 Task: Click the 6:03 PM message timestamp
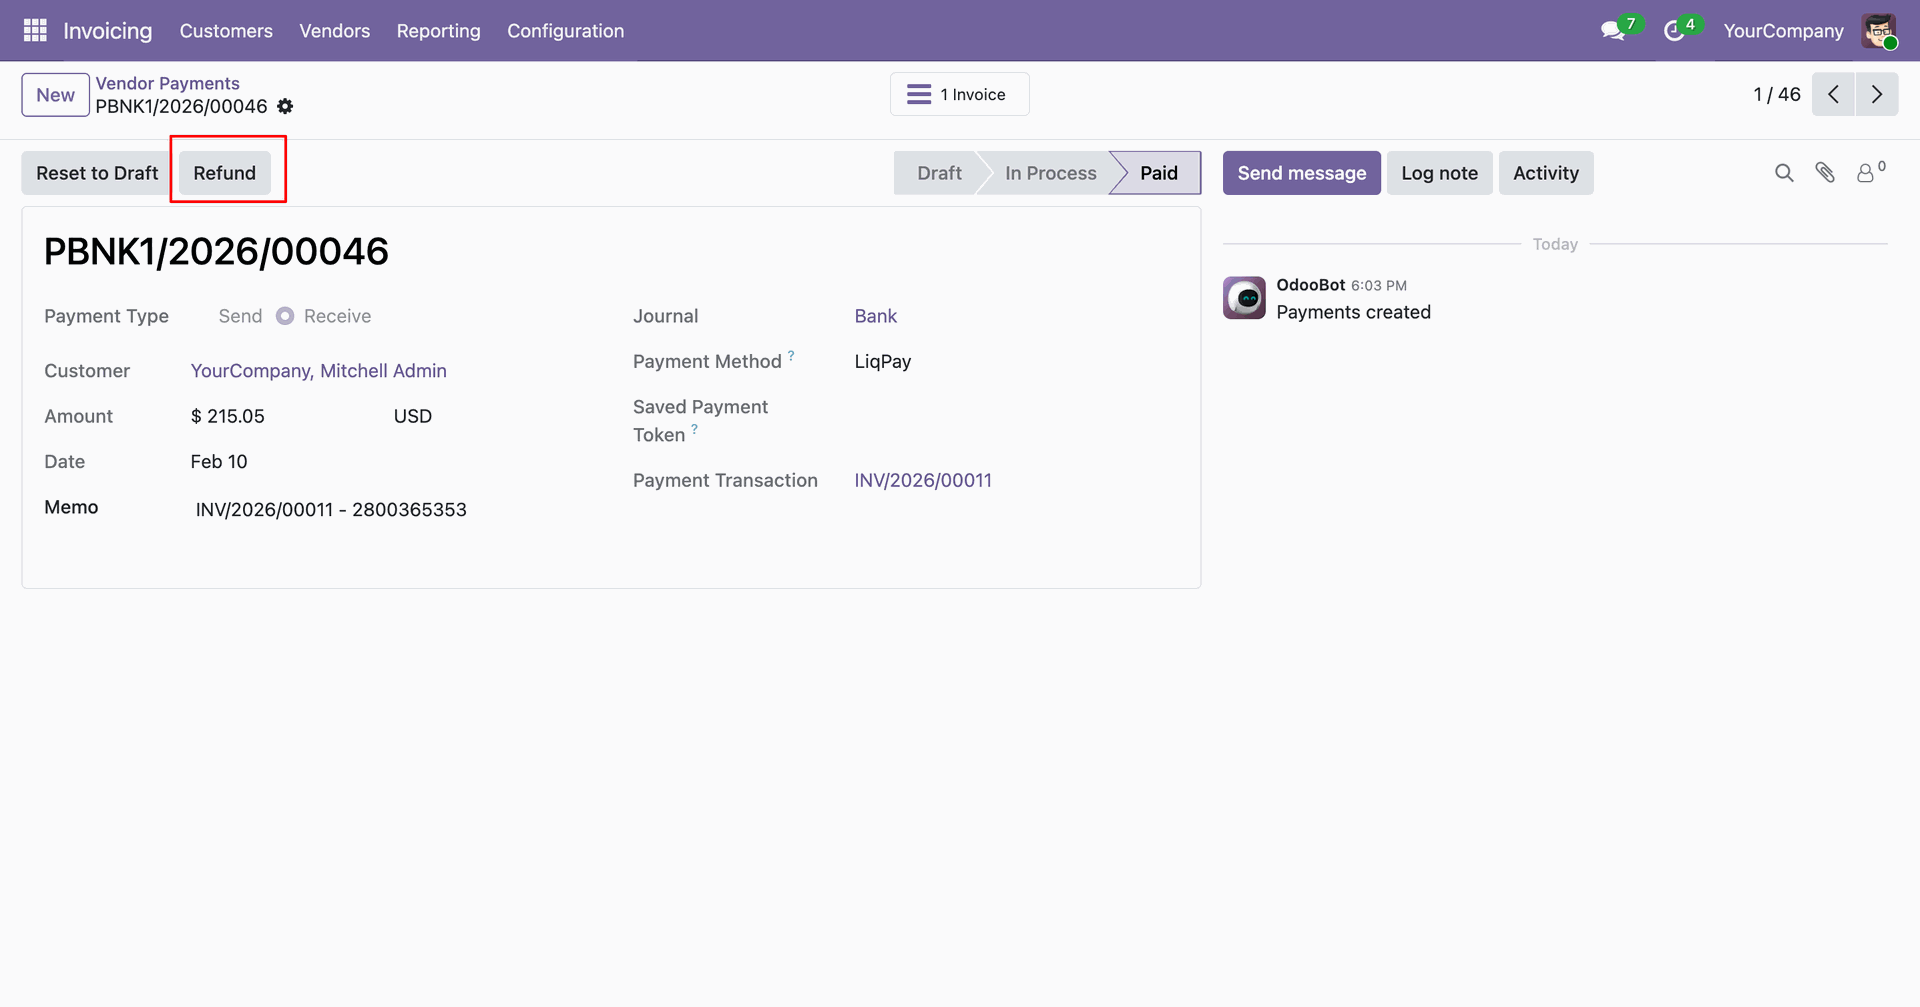(1379, 286)
